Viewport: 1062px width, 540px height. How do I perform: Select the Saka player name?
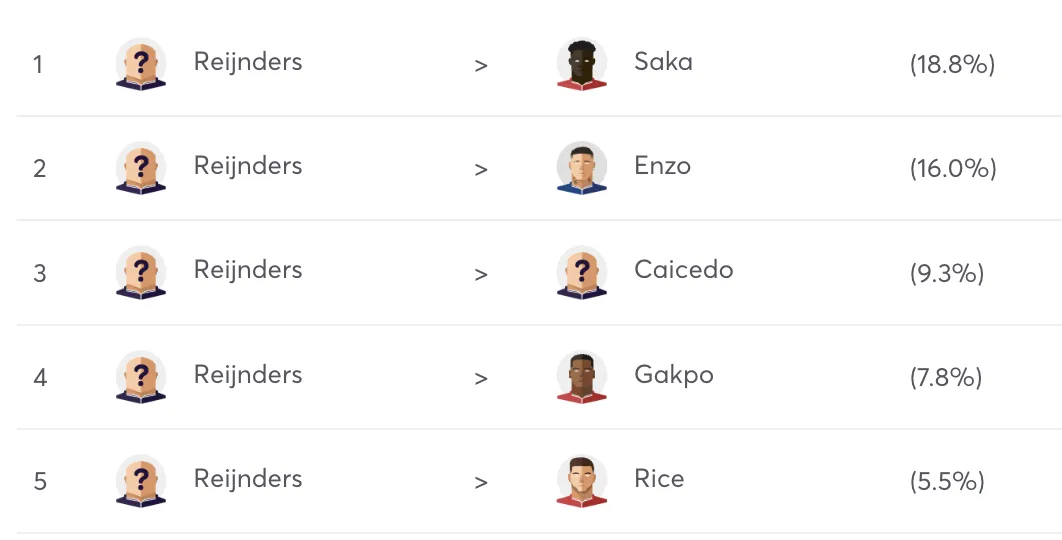pos(663,62)
